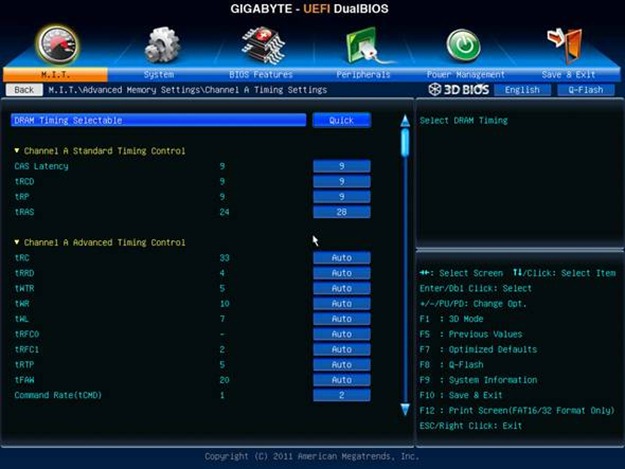Launch the Q-Flash utility button
This screenshot has width=625, height=469.
pos(586,90)
